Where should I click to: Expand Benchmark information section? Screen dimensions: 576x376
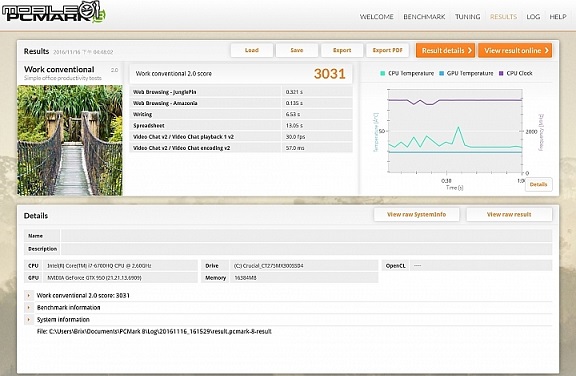coord(29,307)
